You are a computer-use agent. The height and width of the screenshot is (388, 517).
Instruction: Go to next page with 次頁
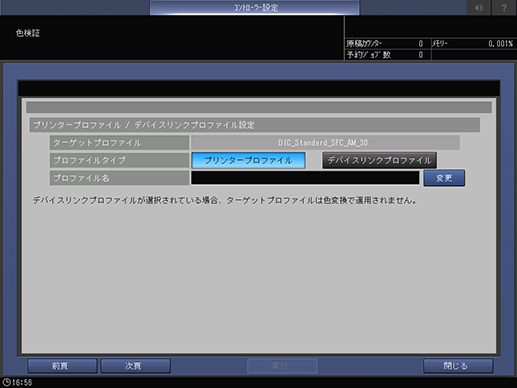[x=136, y=366]
